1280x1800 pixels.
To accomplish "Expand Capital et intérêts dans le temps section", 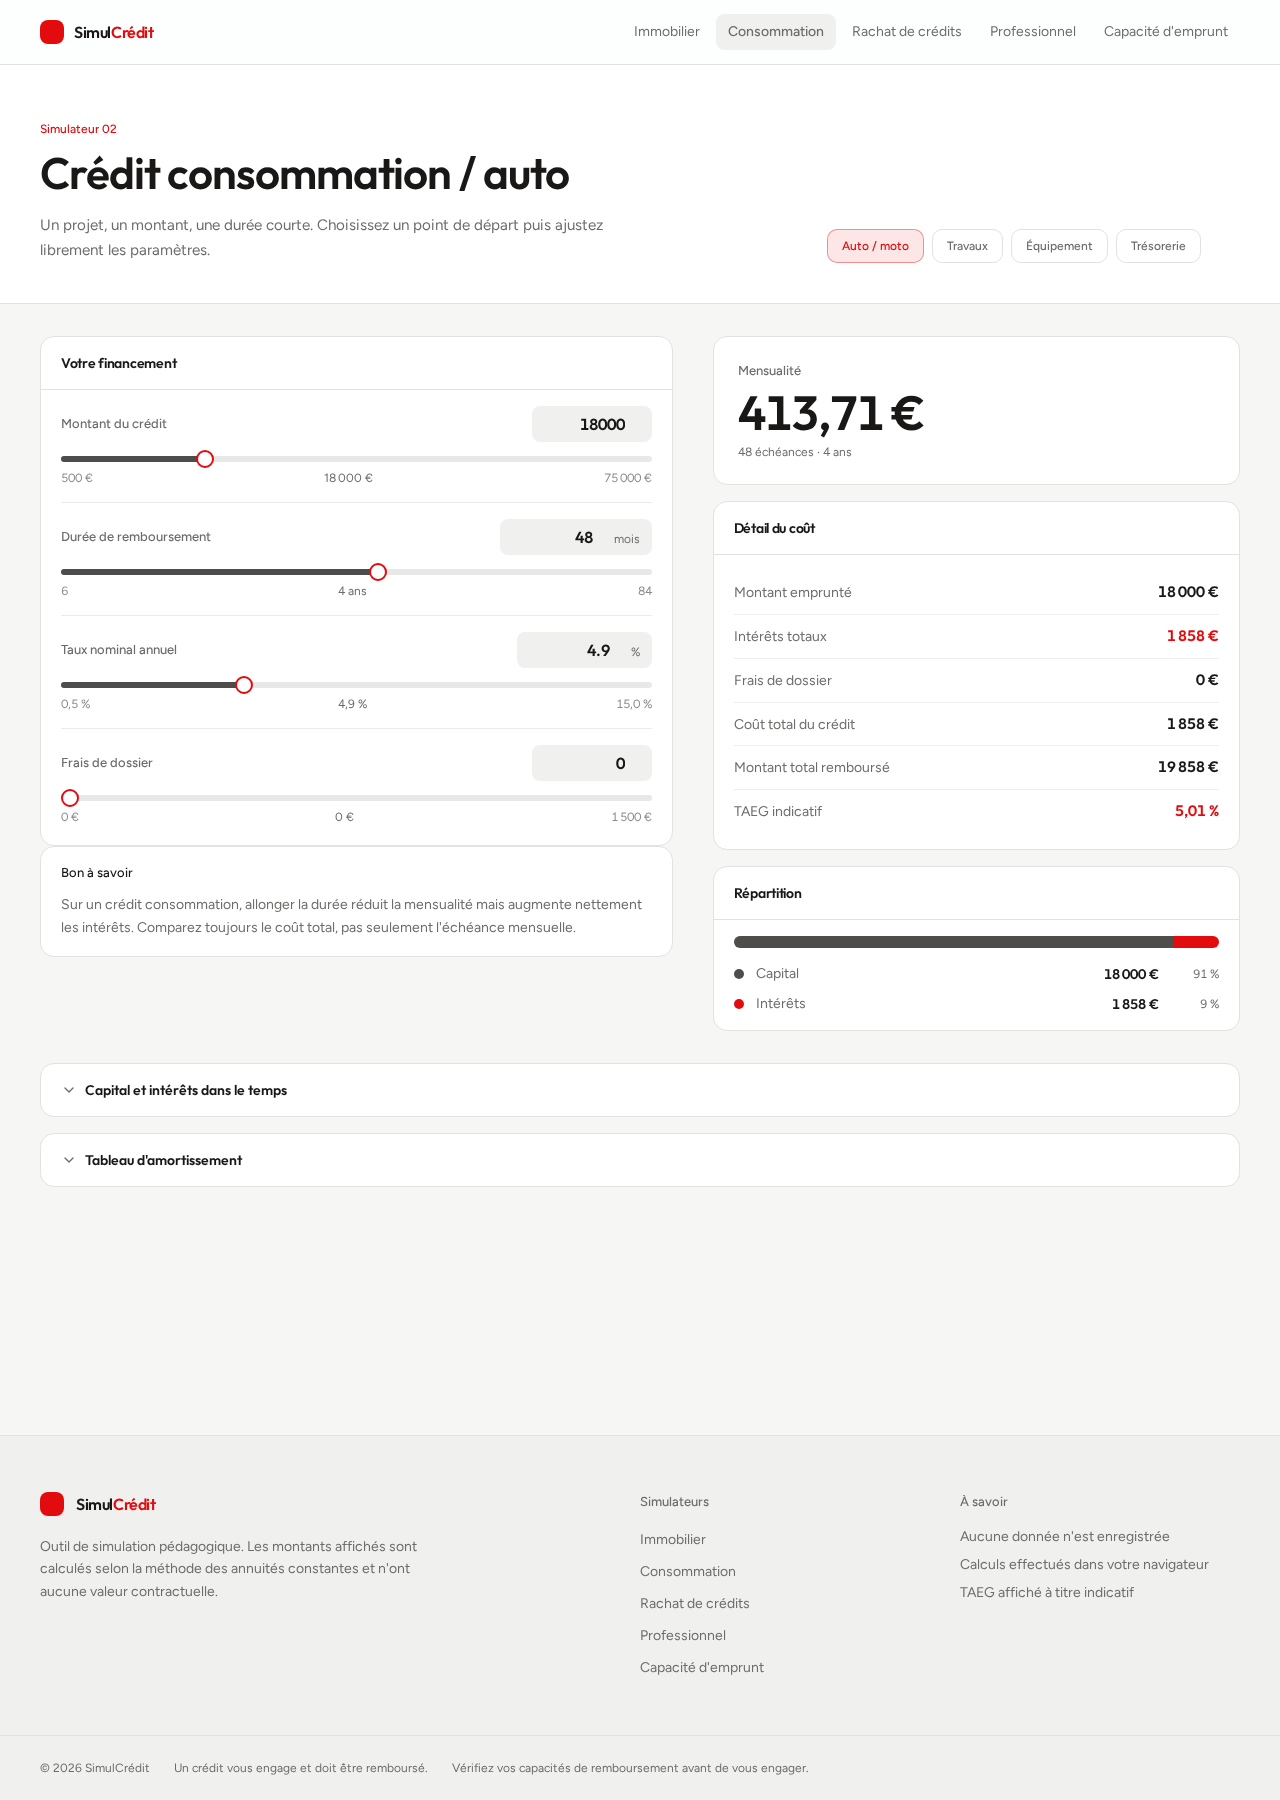I will (640, 1090).
